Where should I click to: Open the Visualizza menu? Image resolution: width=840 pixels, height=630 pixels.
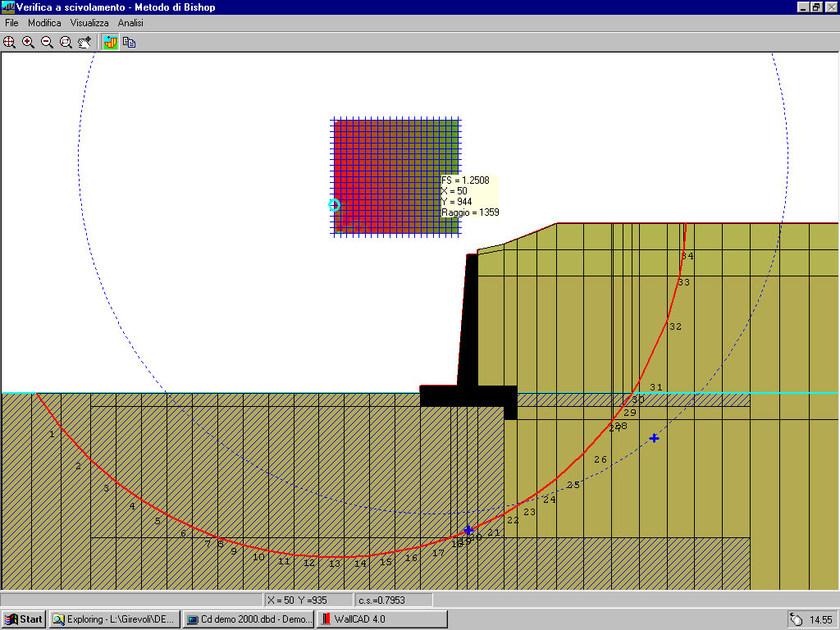pyautogui.click(x=89, y=22)
